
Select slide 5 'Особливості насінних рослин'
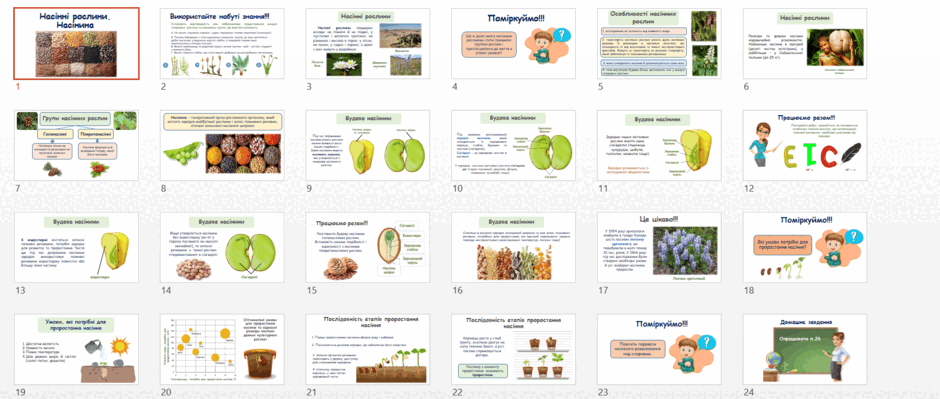pyautogui.click(x=659, y=44)
